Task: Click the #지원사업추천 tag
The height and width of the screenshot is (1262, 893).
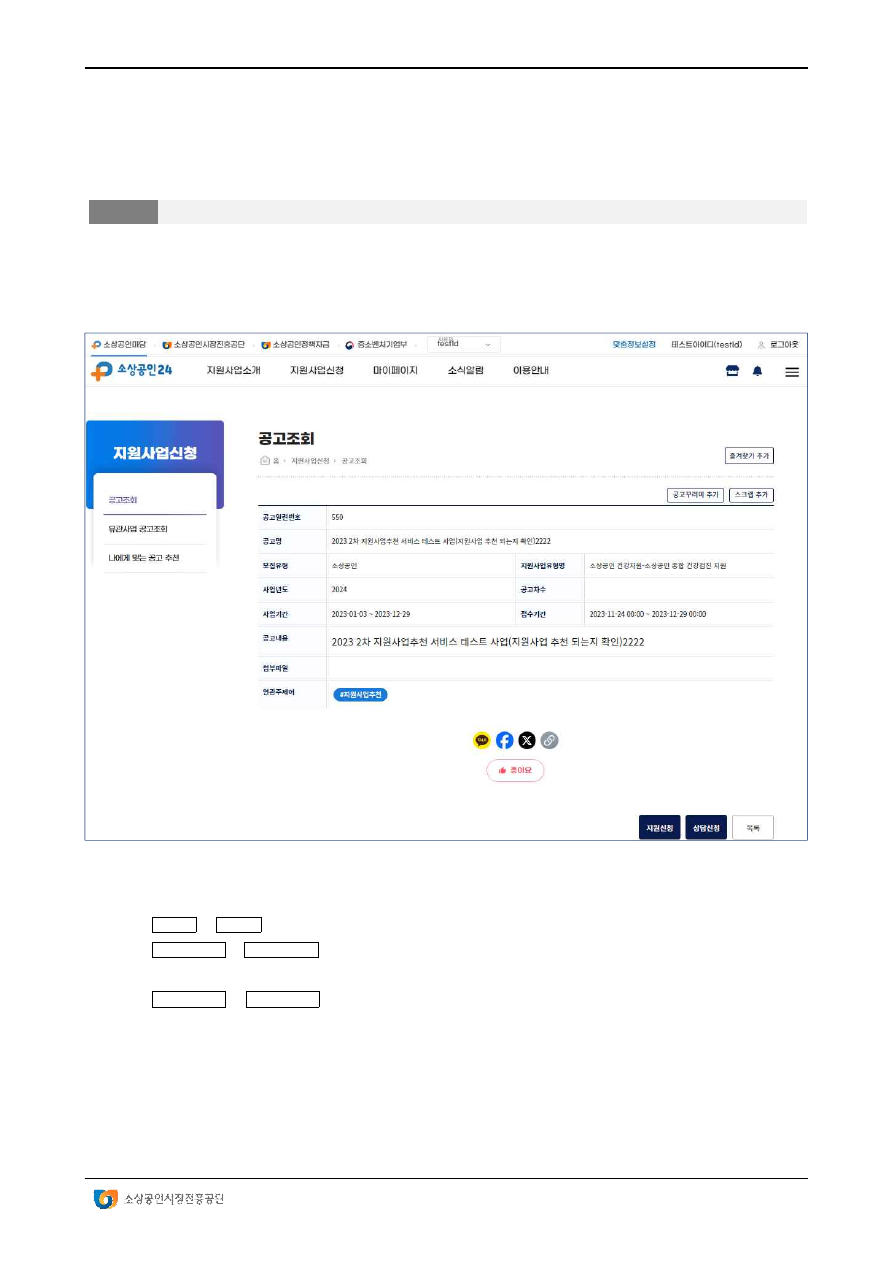Action: (x=360, y=694)
